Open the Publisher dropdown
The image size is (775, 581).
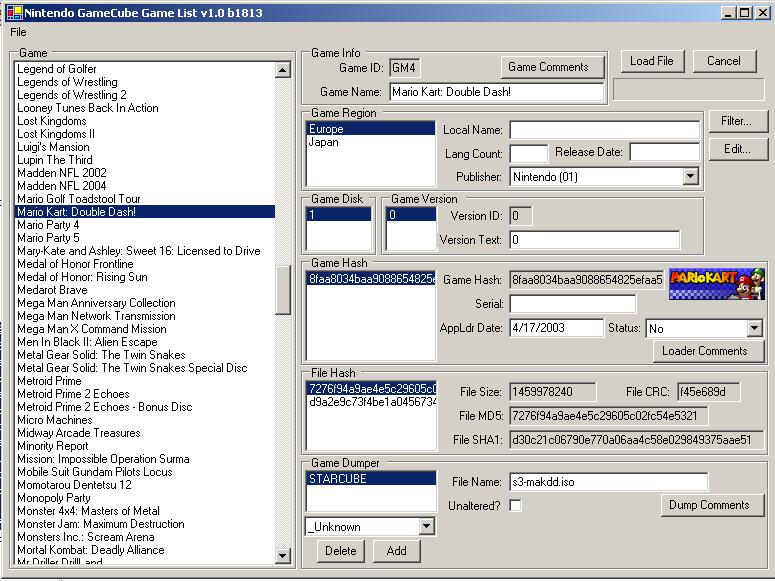[690, 177]
